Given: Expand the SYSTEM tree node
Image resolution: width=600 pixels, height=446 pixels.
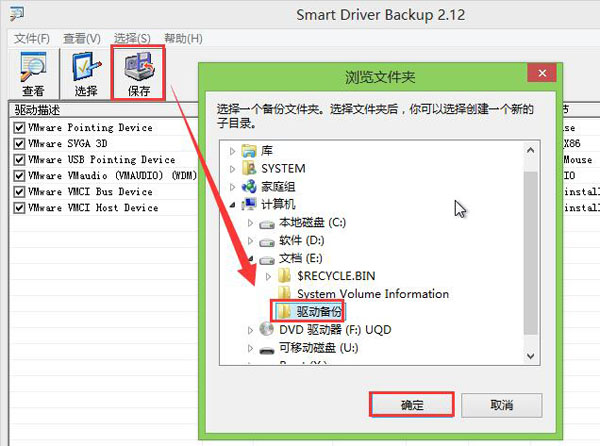Looking at the screenshot, I should coord(232,169).
